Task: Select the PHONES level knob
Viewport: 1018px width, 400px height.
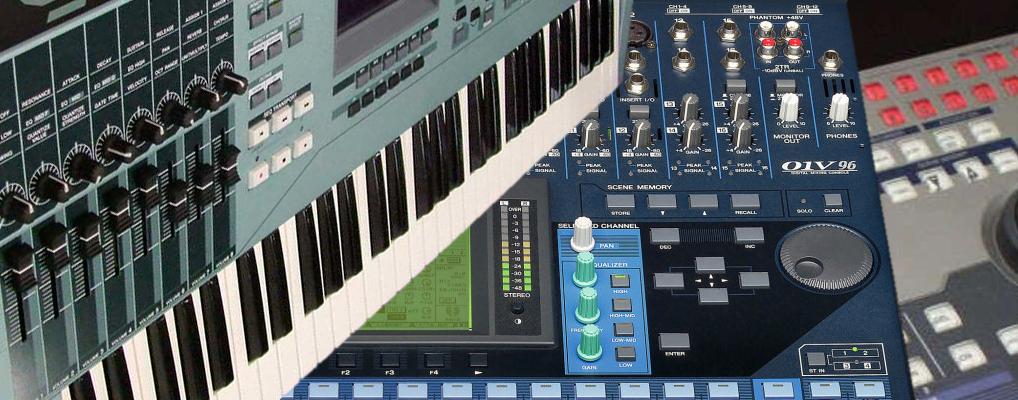Action: (839, 106)
